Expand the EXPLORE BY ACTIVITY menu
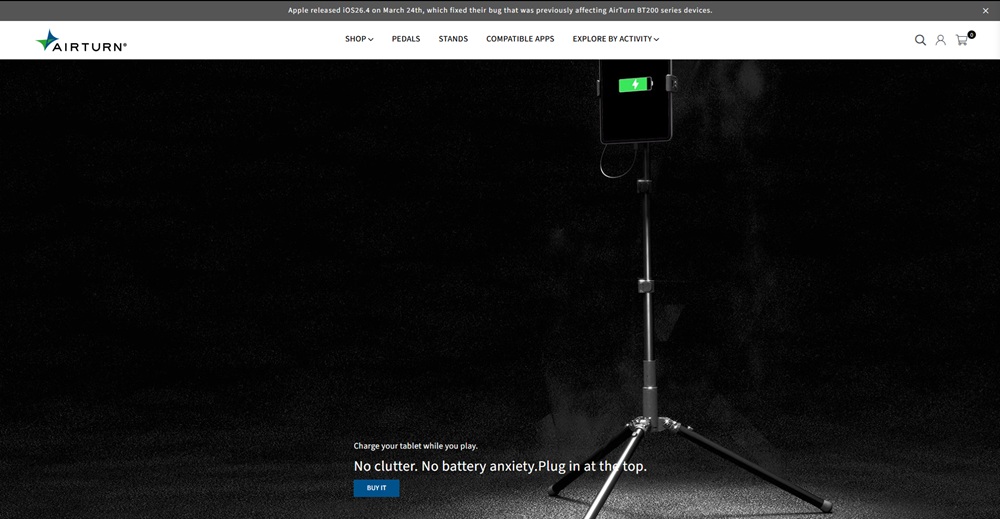1000x519 pixels. [x=612, y=39]
